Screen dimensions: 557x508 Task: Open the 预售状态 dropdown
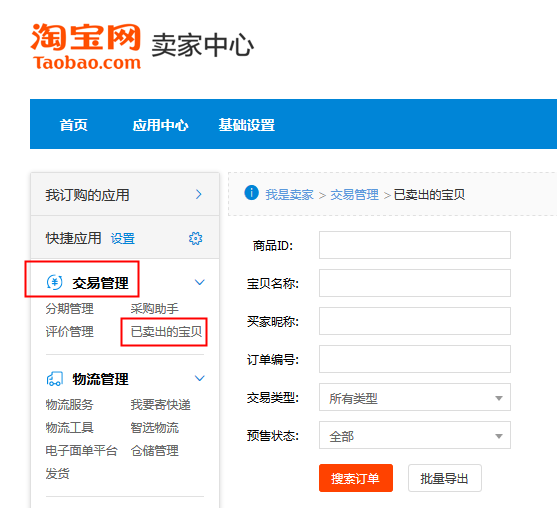coord(415,435)
